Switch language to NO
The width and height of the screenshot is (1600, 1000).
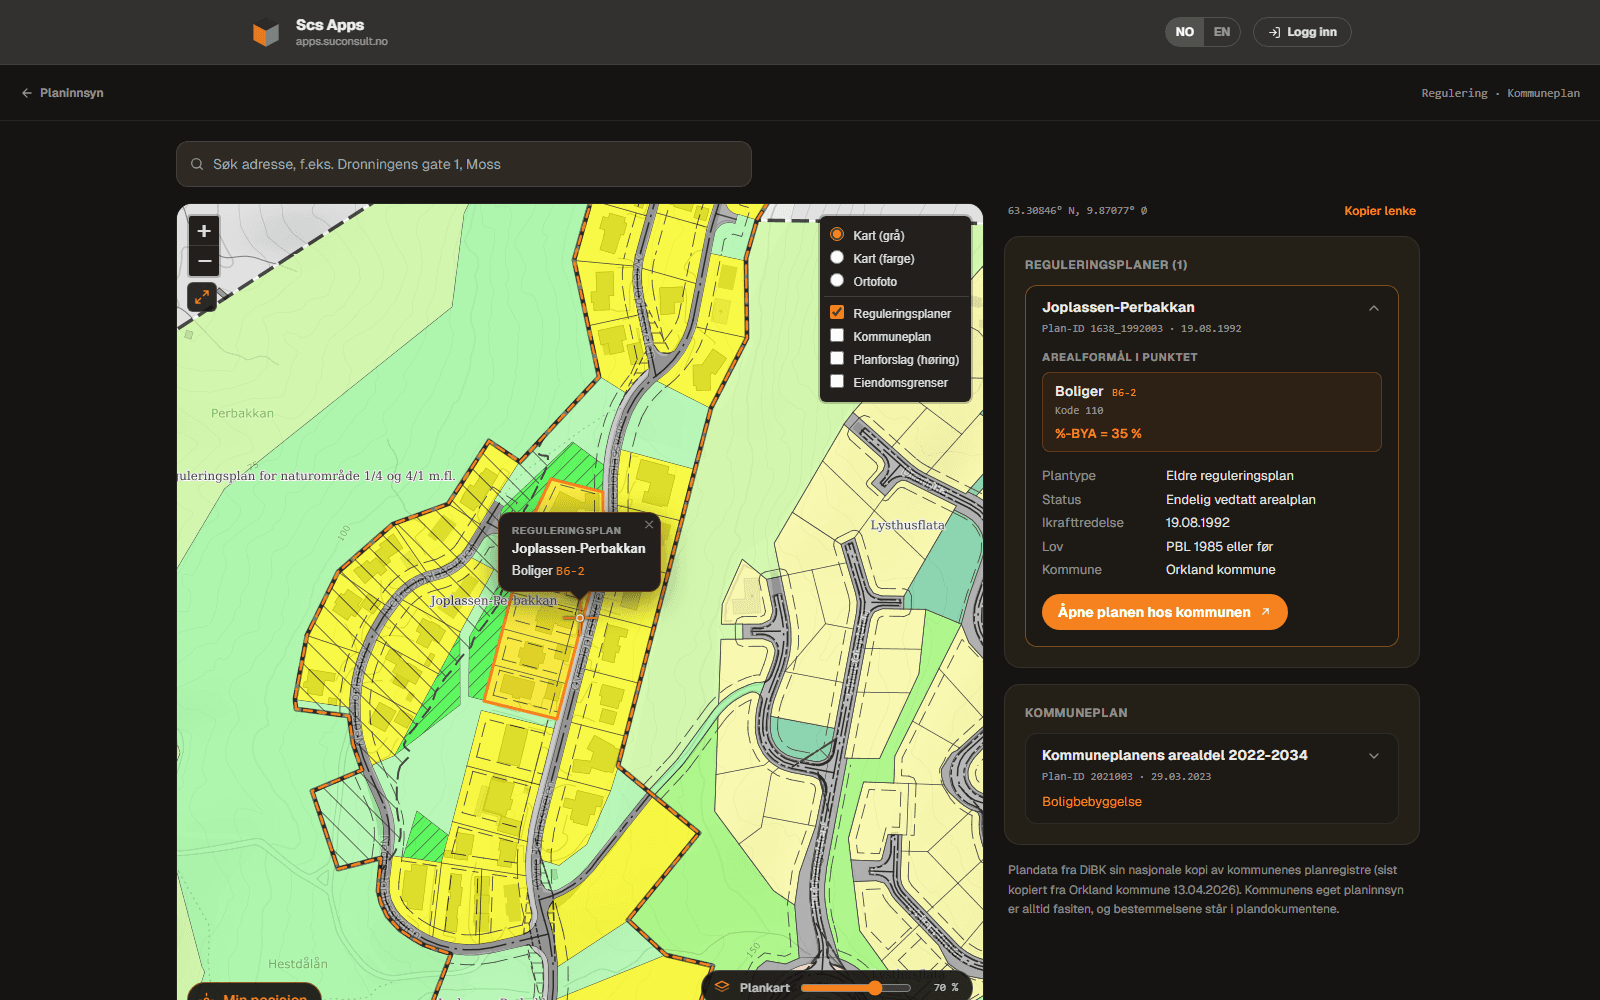pos(1185,32)
